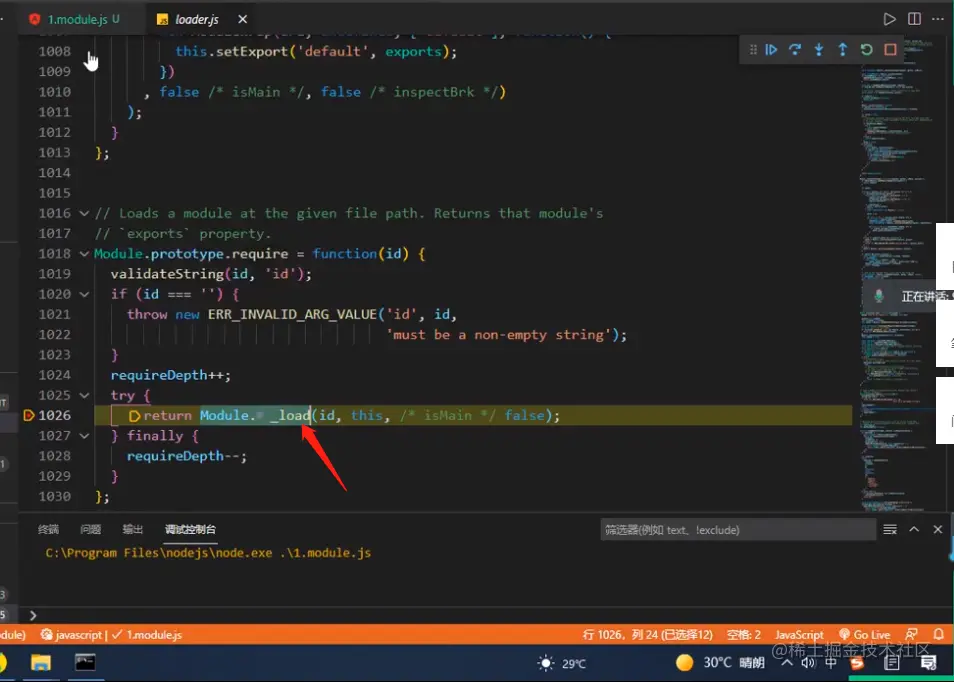Collapse the if block at line 1020
Viewport: 954px width, 682px height.
[84, 294]
